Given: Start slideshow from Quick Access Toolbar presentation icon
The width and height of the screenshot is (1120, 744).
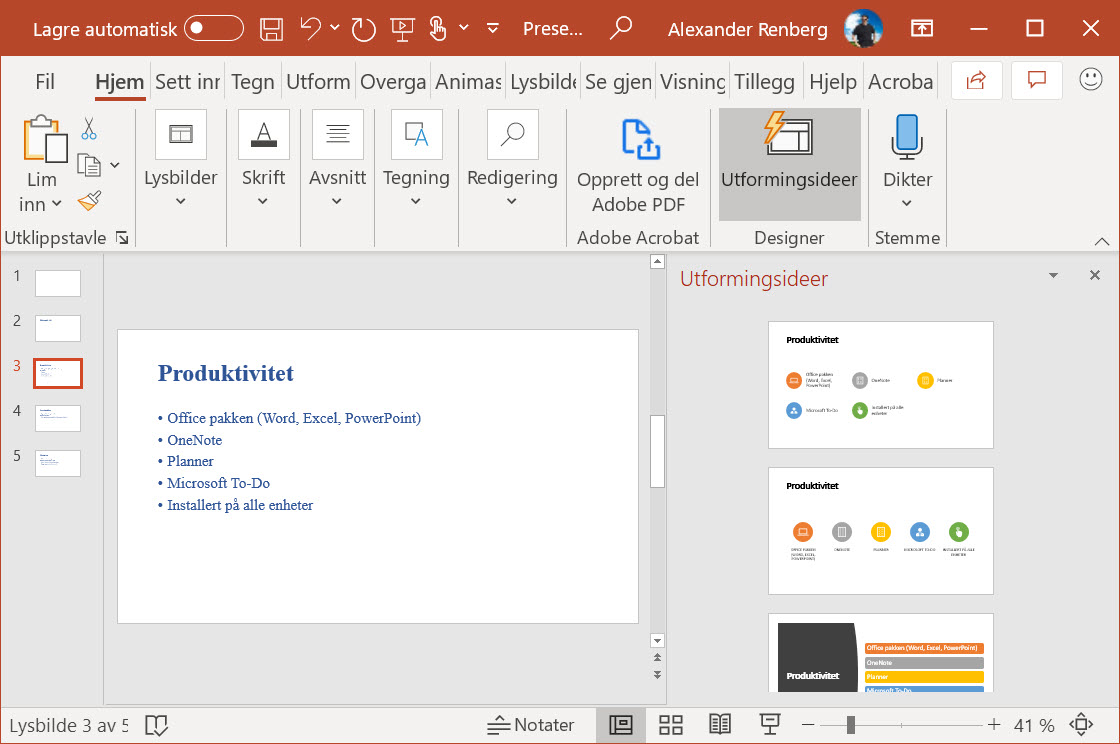Looking at the screenshot, I should pos(402,28).
